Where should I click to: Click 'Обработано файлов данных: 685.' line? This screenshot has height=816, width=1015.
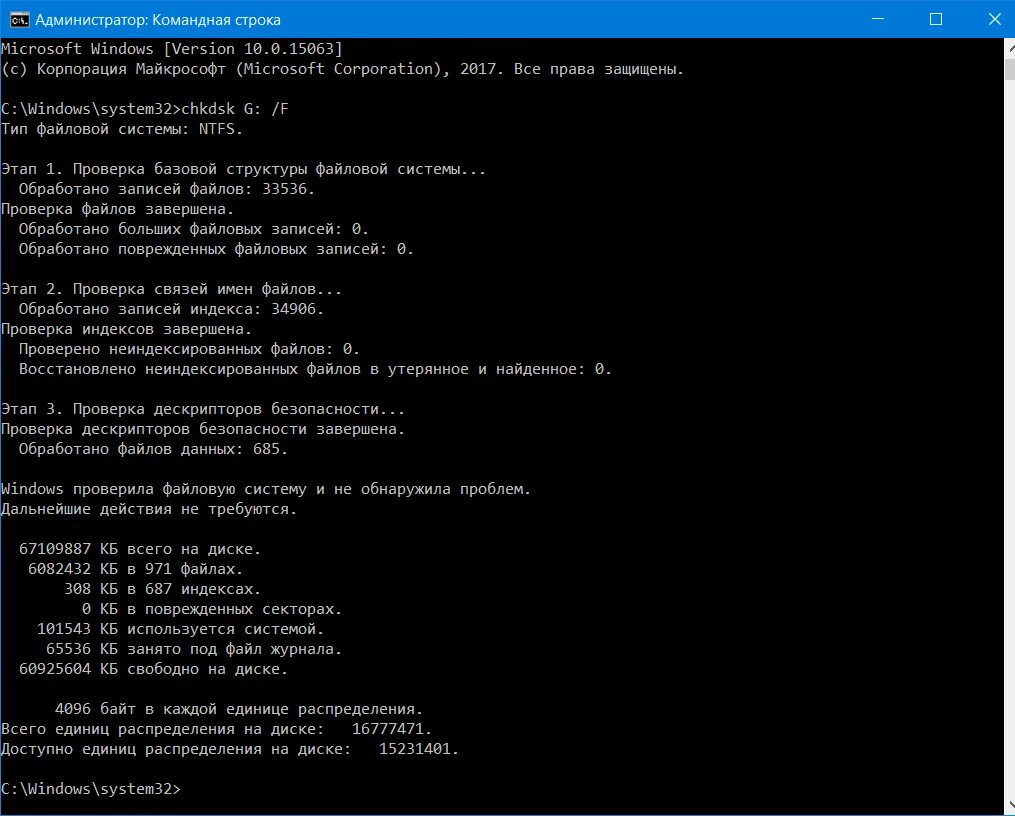153,449
